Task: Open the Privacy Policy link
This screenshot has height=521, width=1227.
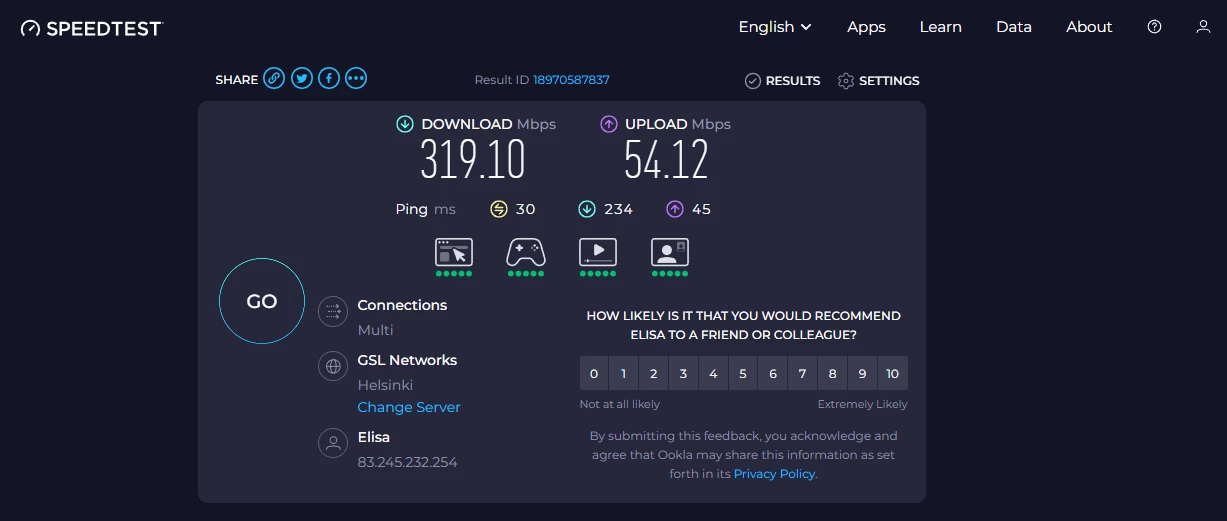Action: (774, 474)
